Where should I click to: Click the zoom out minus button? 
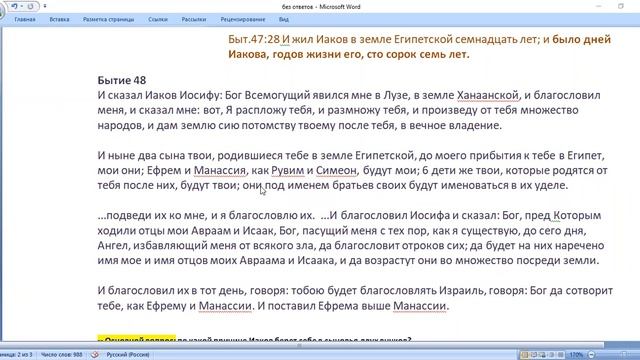(591, 355)
